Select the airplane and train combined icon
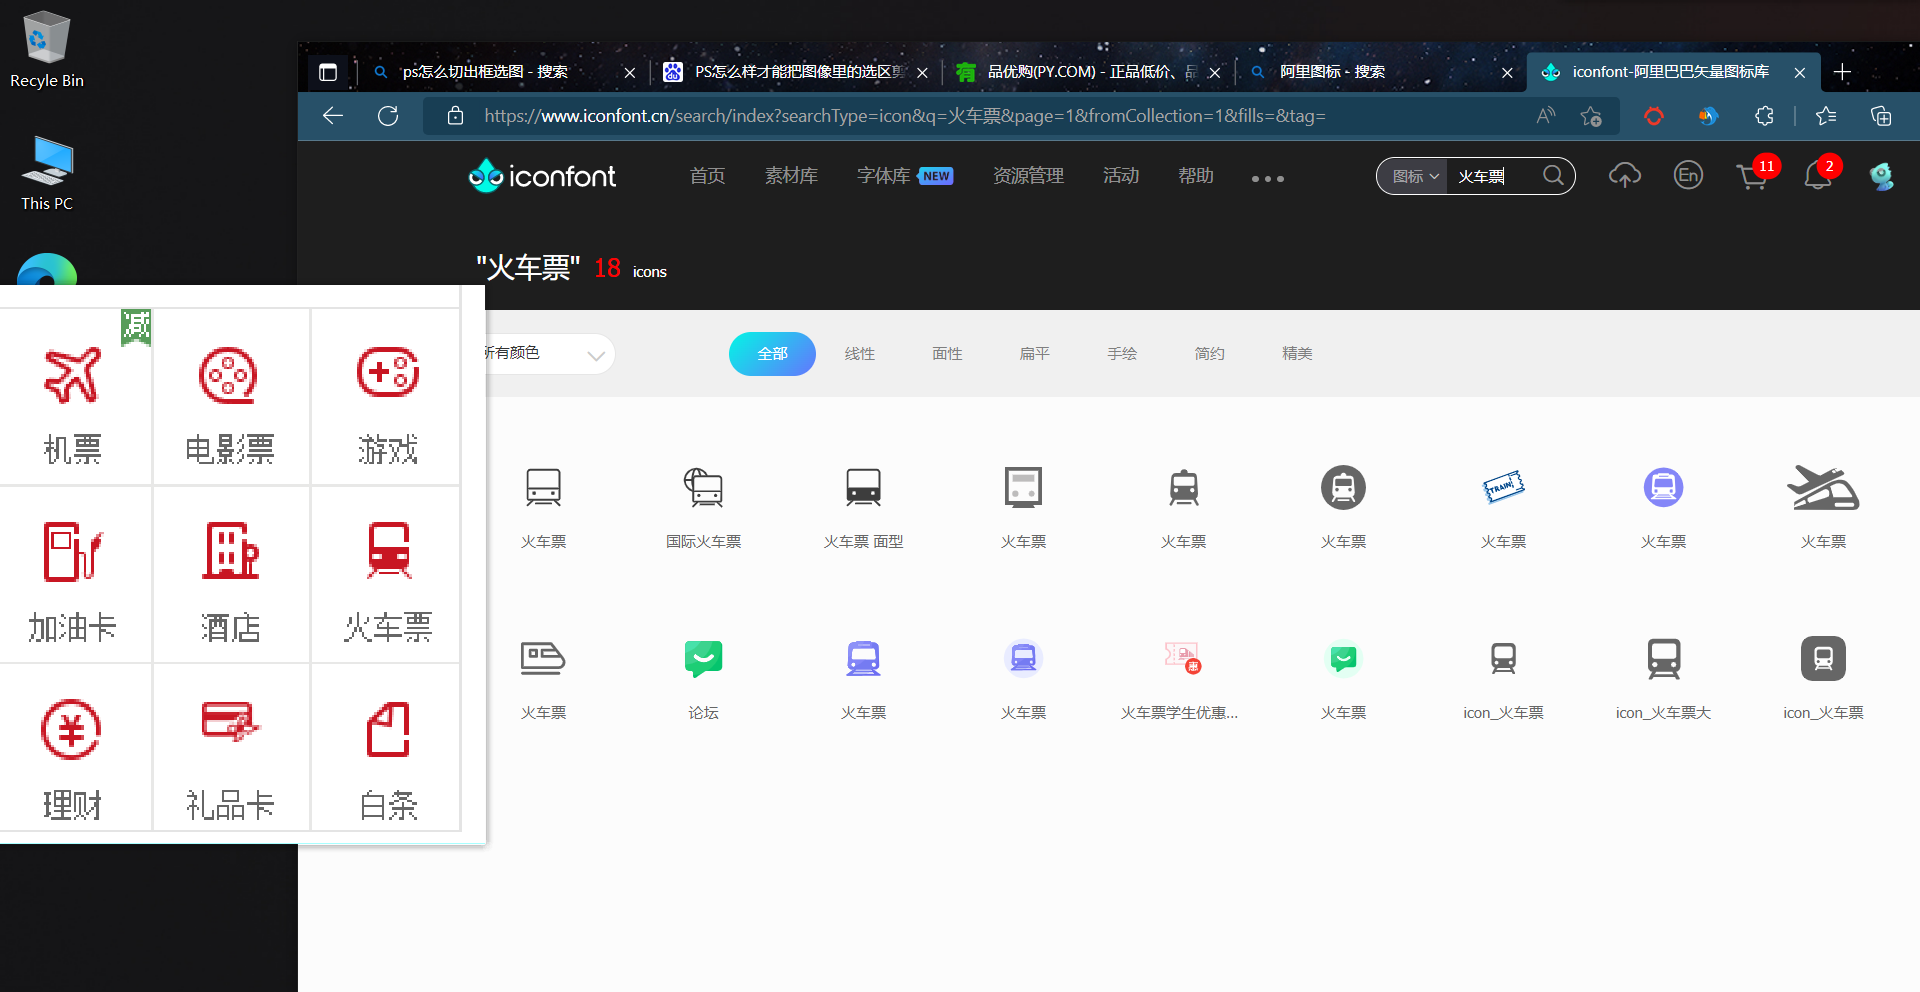Viewport: 1920px width, 992px height. coord(1822,488)
